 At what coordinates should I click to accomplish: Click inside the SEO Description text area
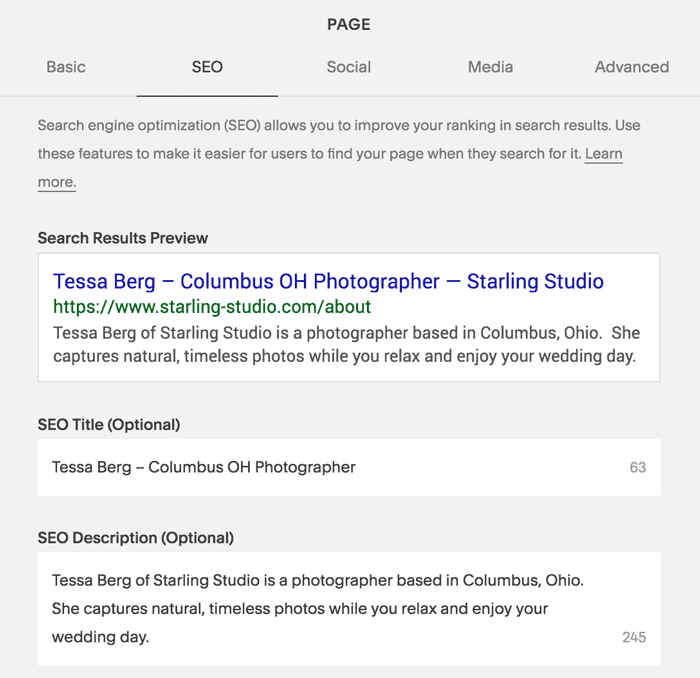(x=349, y=609)
